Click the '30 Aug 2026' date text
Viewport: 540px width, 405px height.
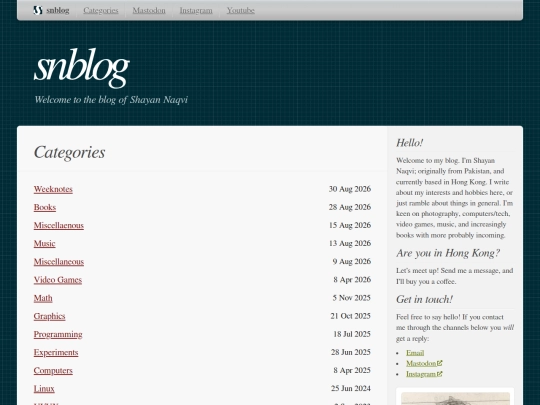tap(350, 189)
